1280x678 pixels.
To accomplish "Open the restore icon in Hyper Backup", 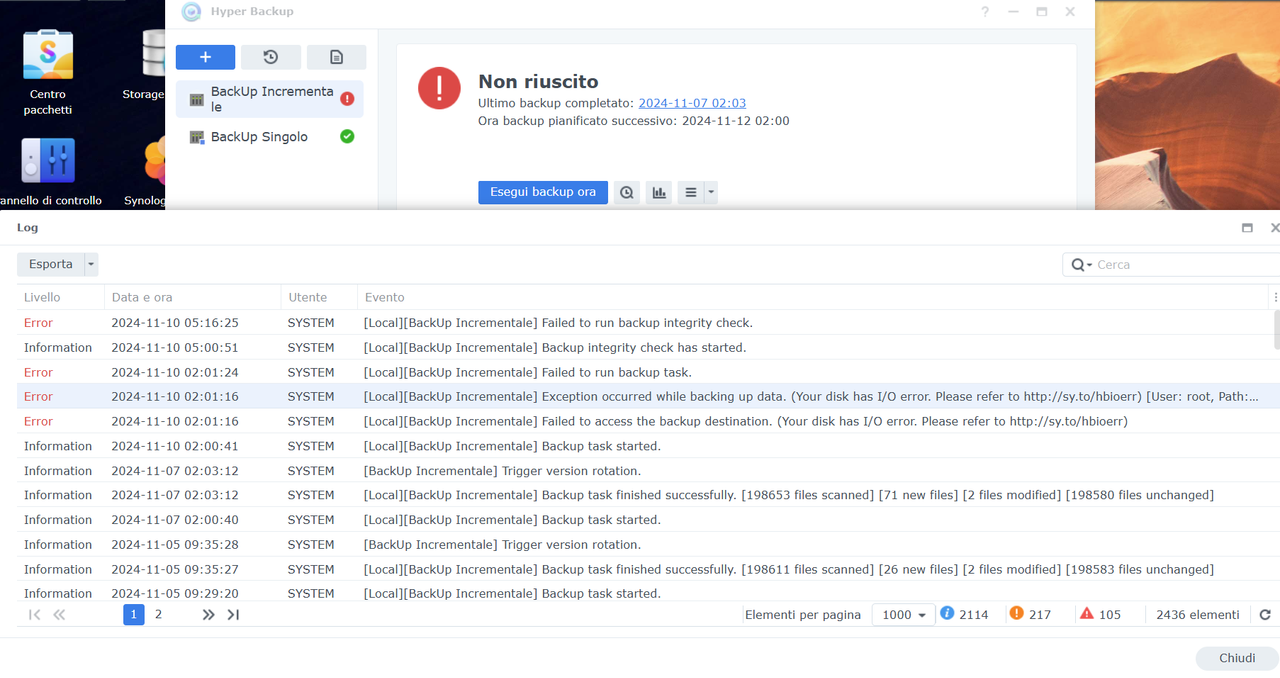I will [270, 57].
